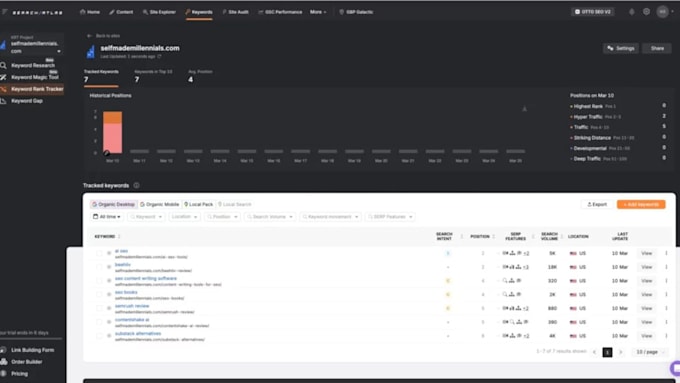The height and width of the screenshot is (383, 680).
Task: Check the checkbox for contentshake ai row
Action: (x=99, y=322)
